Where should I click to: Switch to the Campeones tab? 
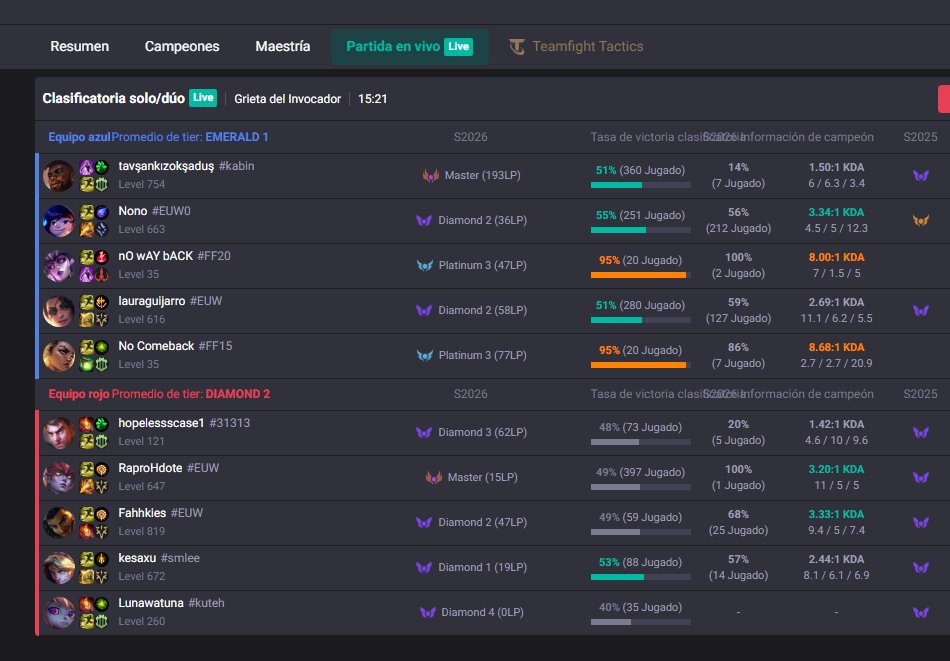(x=182, y=47)
